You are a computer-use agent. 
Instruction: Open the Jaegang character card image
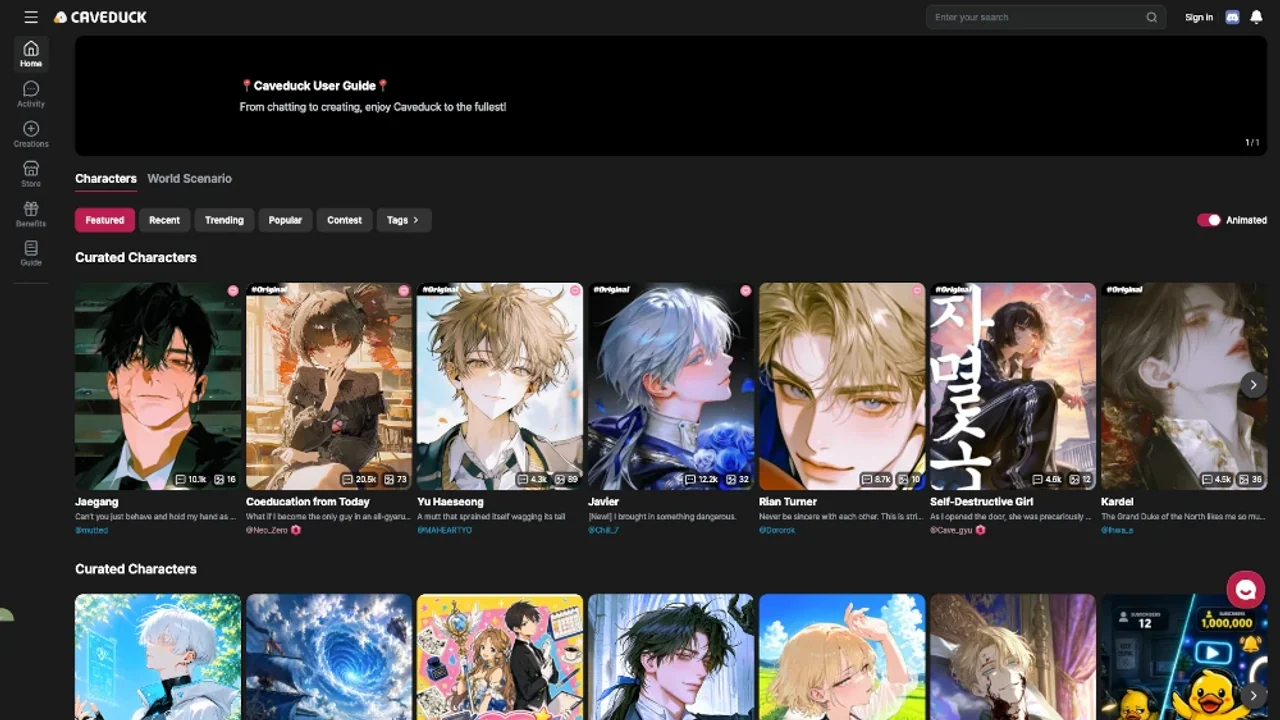pyautogui.click(x=158, y=386)
